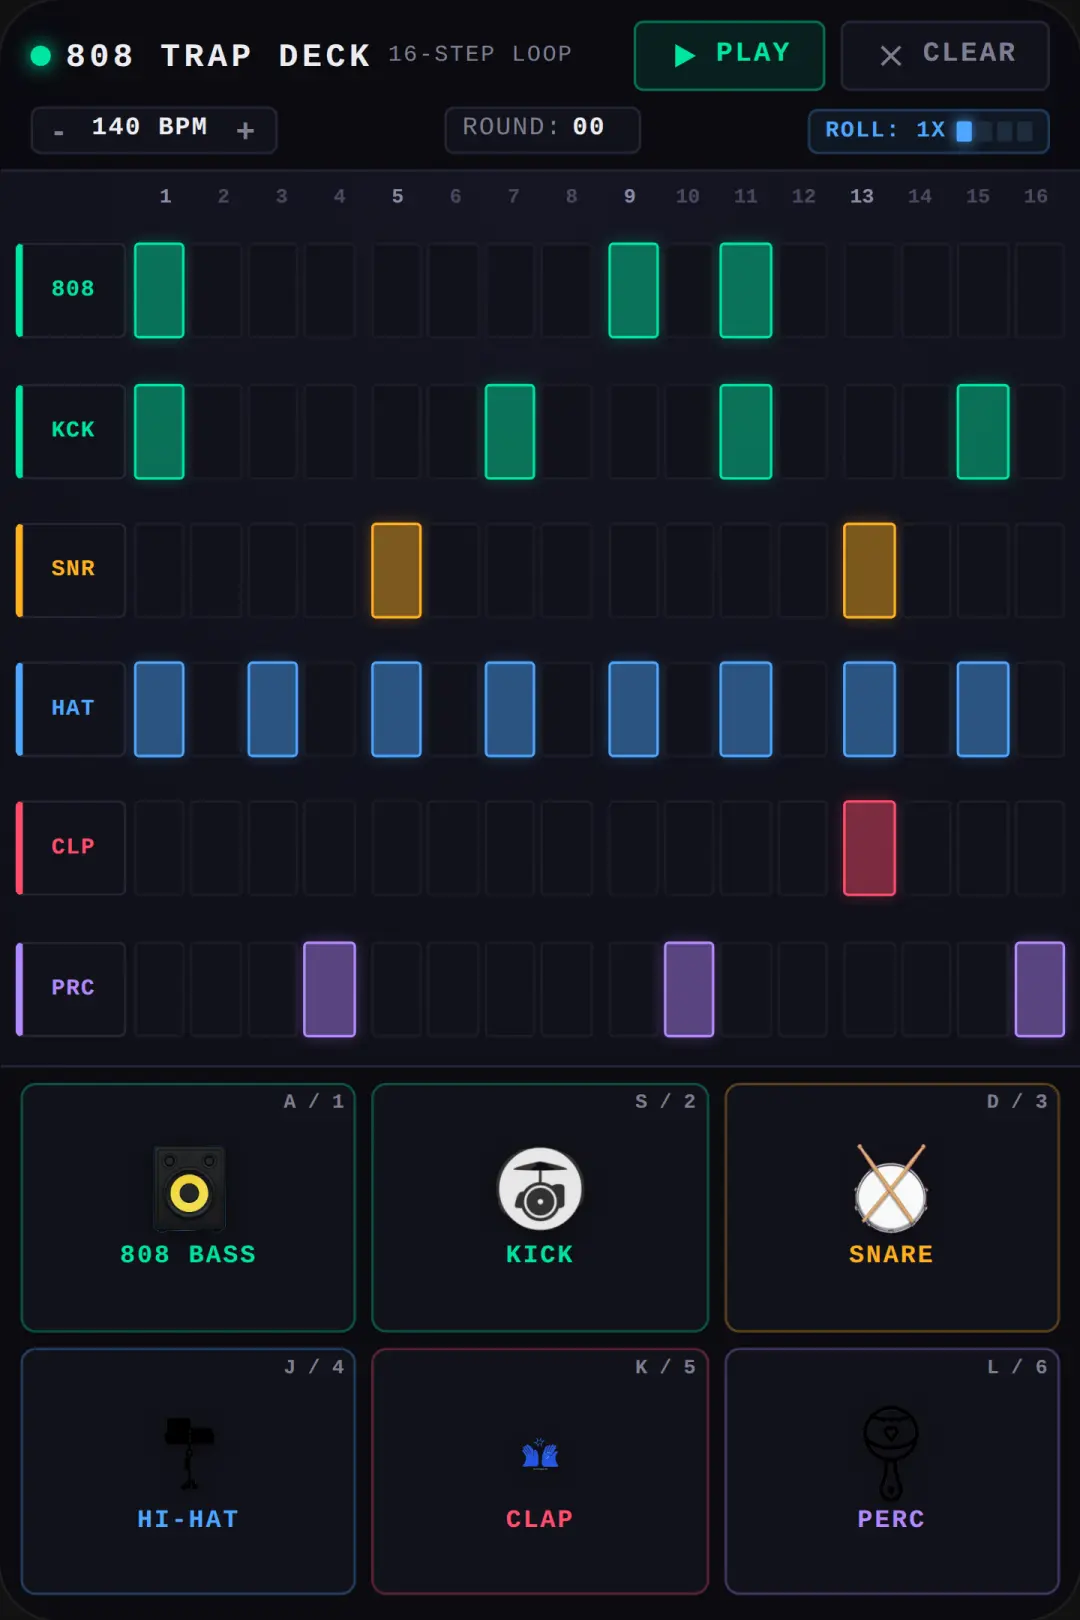Click the HI-HAT pad label text
1080x1620 pixels.
[x=188, y=1519]
